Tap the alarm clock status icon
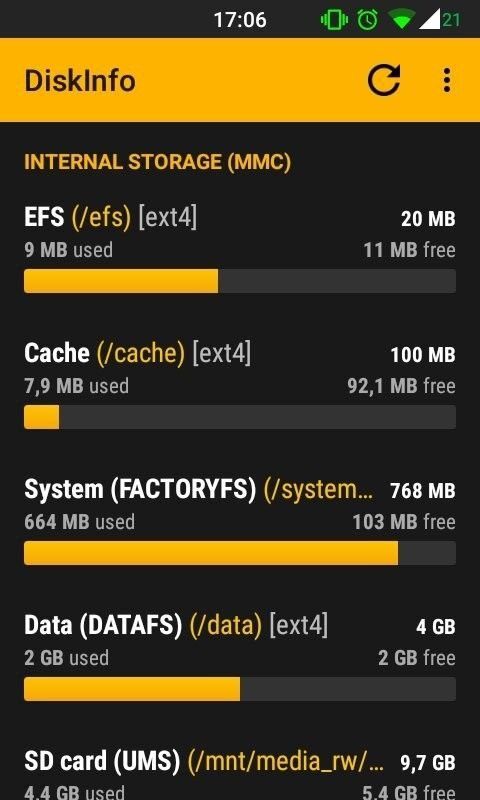The image size is (480, 800). [x=367, y=20]
